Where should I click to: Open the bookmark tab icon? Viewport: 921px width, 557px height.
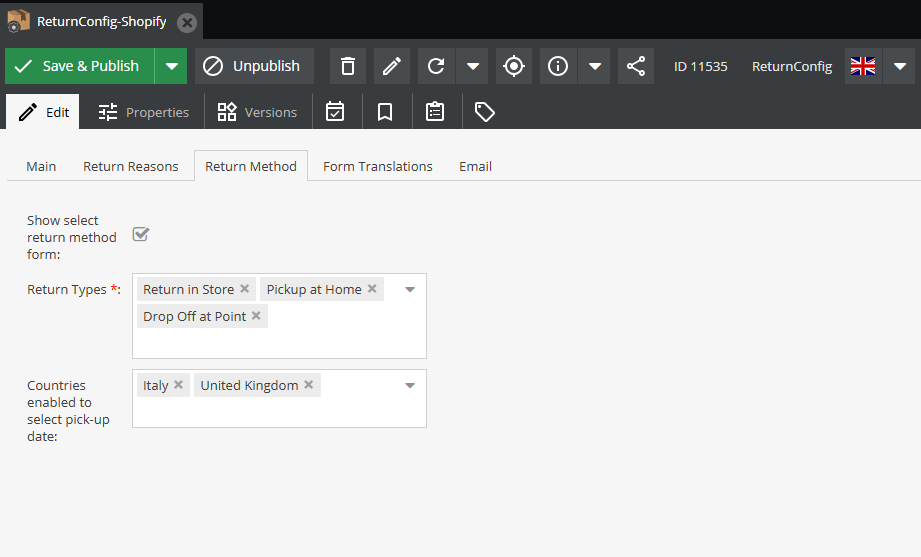(385, 112)
